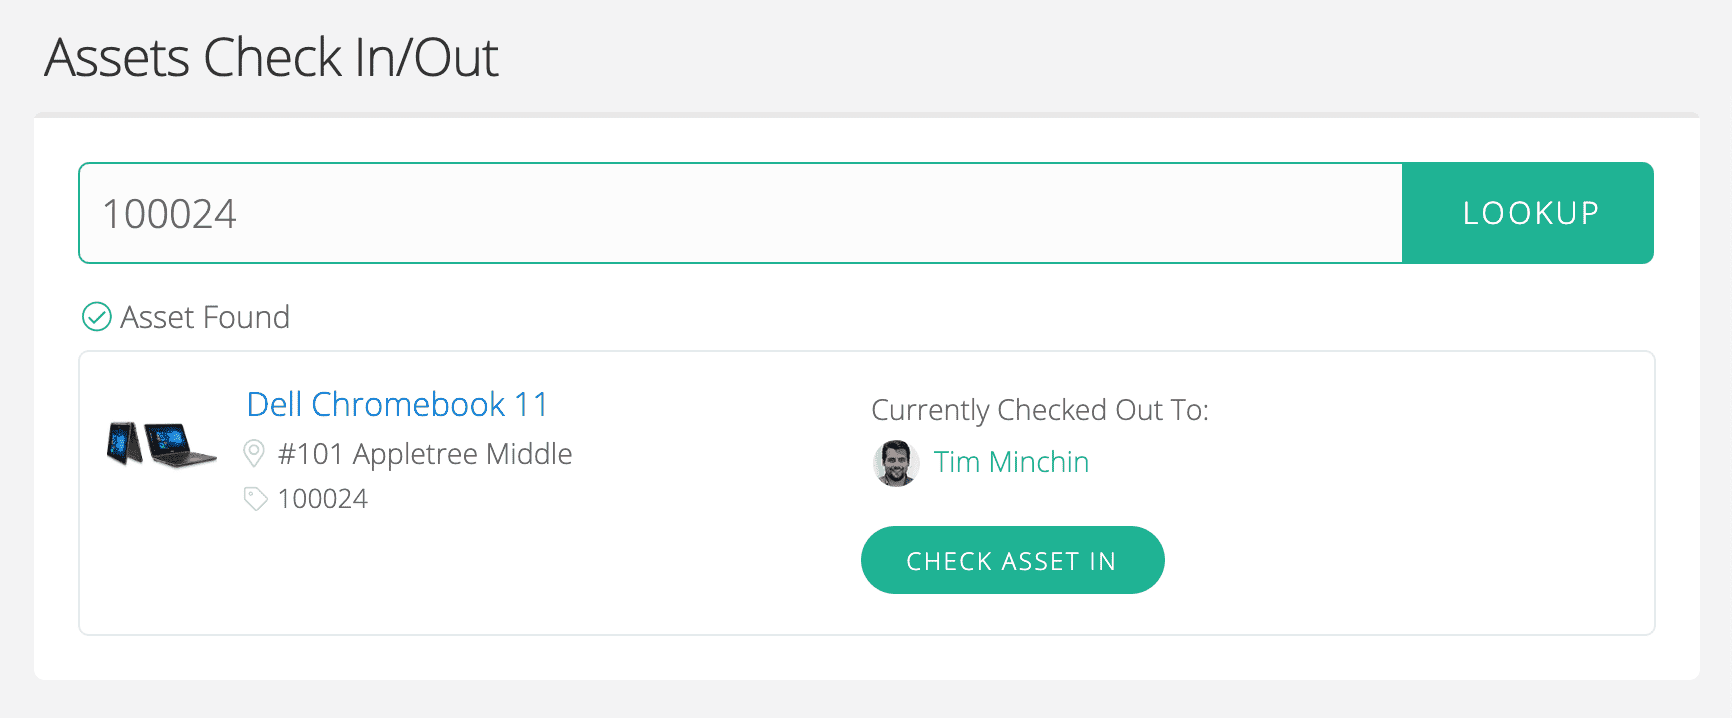Select the asset ID 100024 in the search box

[168, 212]
